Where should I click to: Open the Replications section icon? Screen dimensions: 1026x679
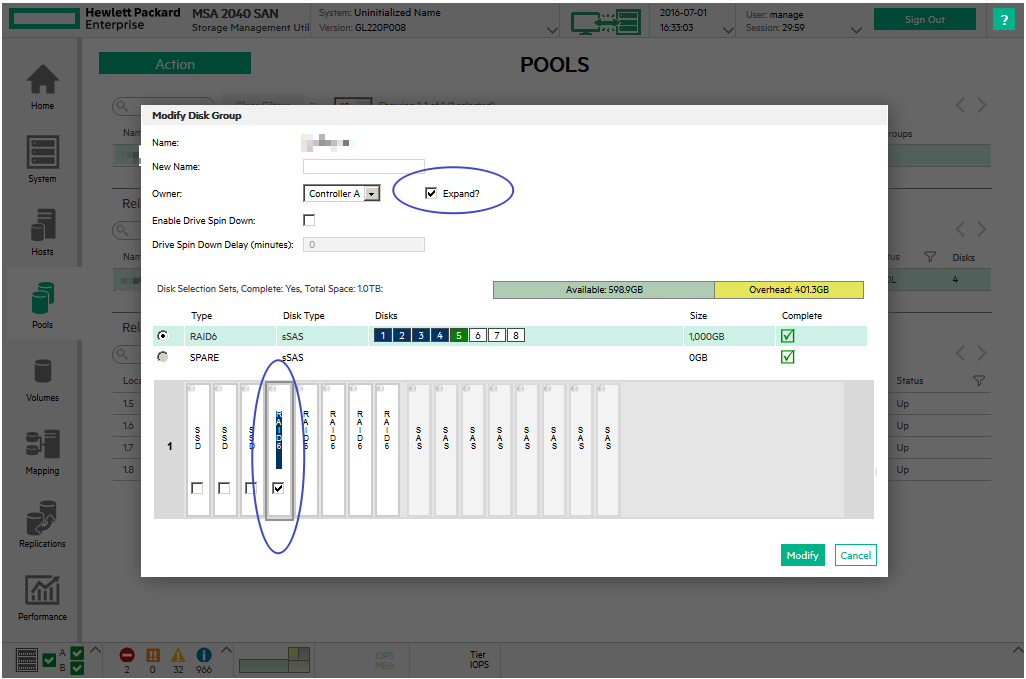click(43, 517)
